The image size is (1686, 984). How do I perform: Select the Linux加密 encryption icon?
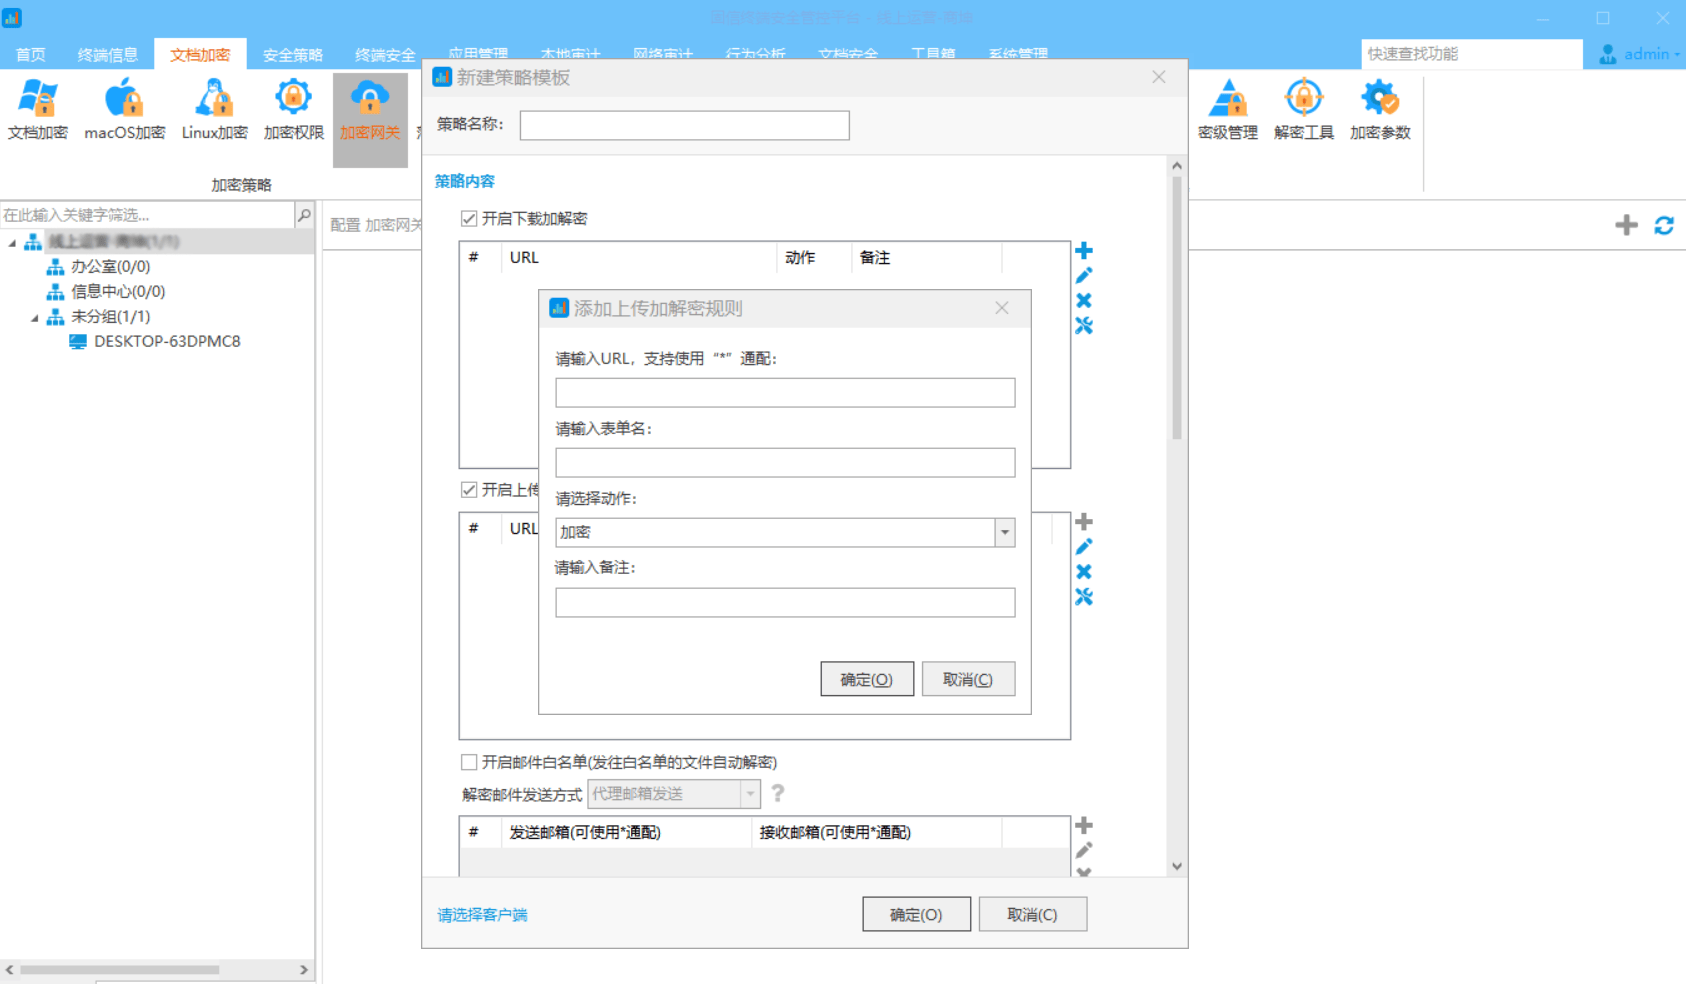pos(212,110)
